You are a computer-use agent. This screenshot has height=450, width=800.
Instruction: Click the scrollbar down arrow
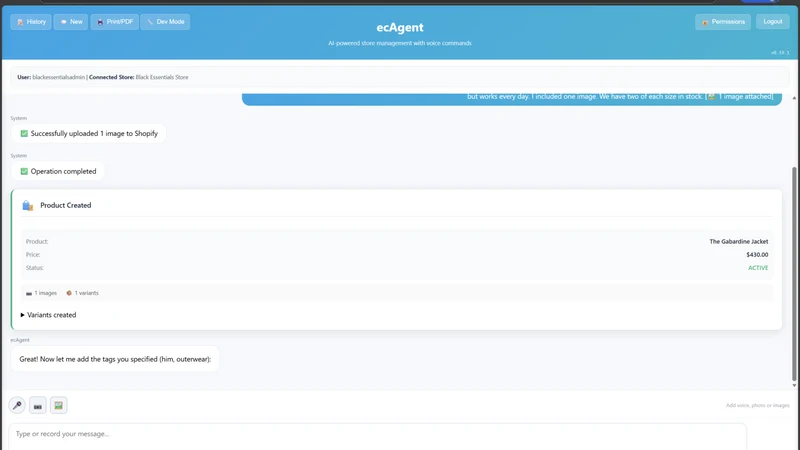[x=794, y=386]
